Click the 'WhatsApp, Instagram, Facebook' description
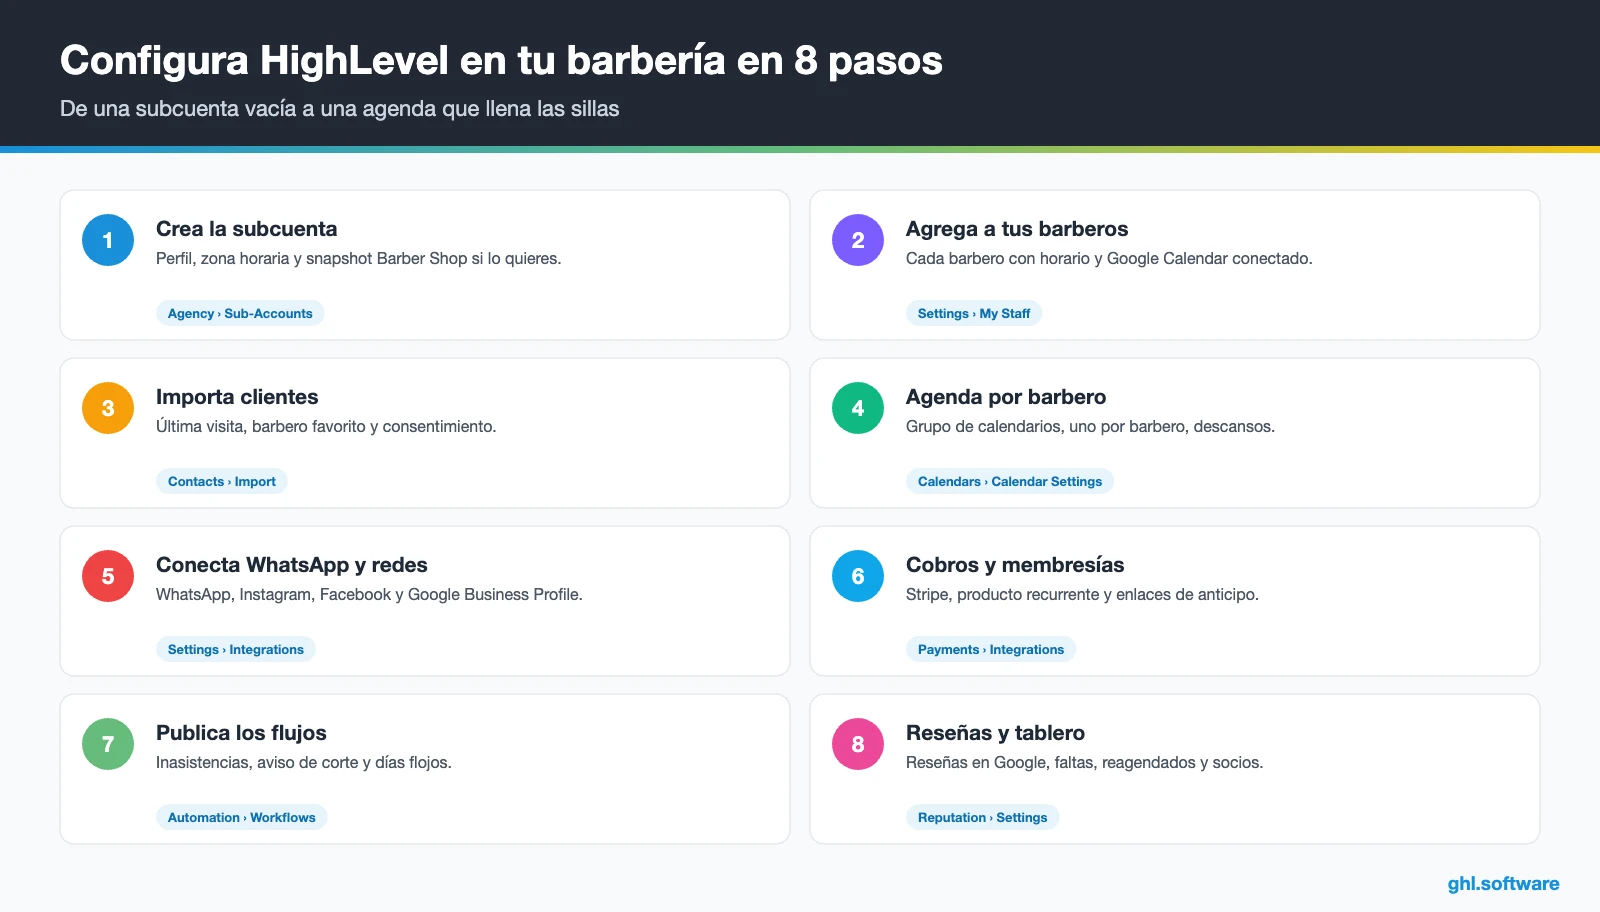The image size is (1600, 912). [369, 595]
